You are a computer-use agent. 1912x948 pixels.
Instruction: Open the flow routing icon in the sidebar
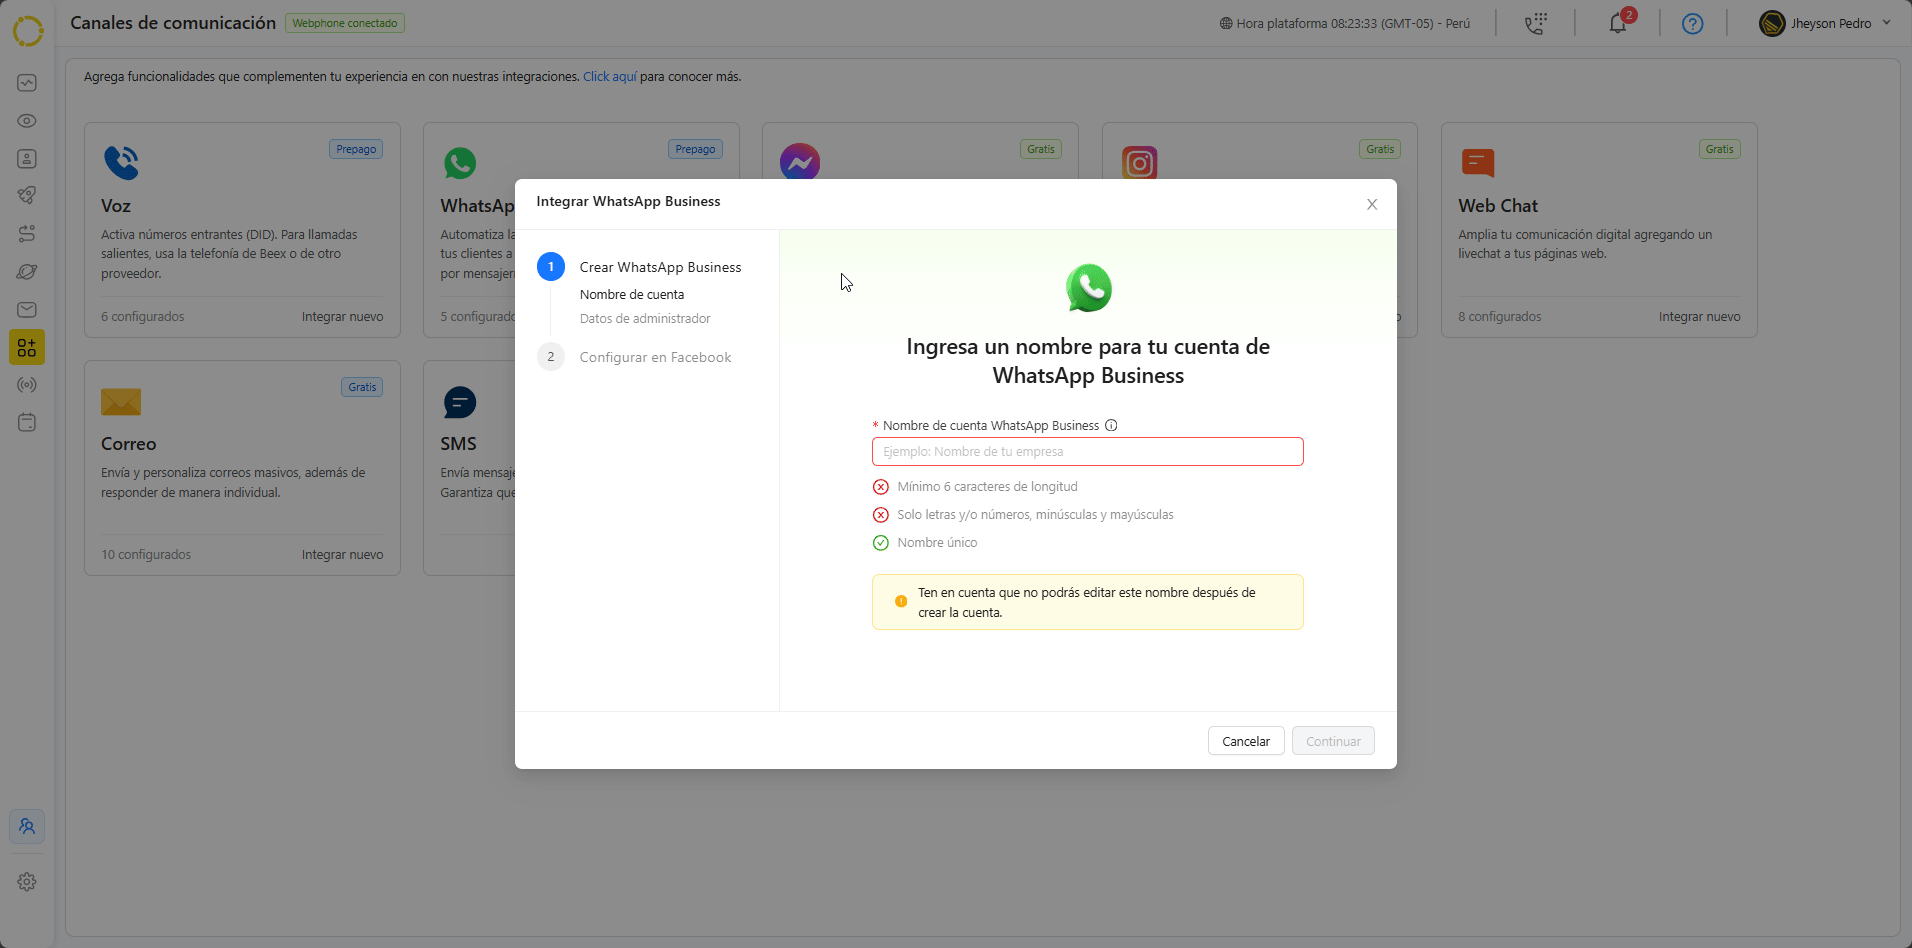(27, 234)
